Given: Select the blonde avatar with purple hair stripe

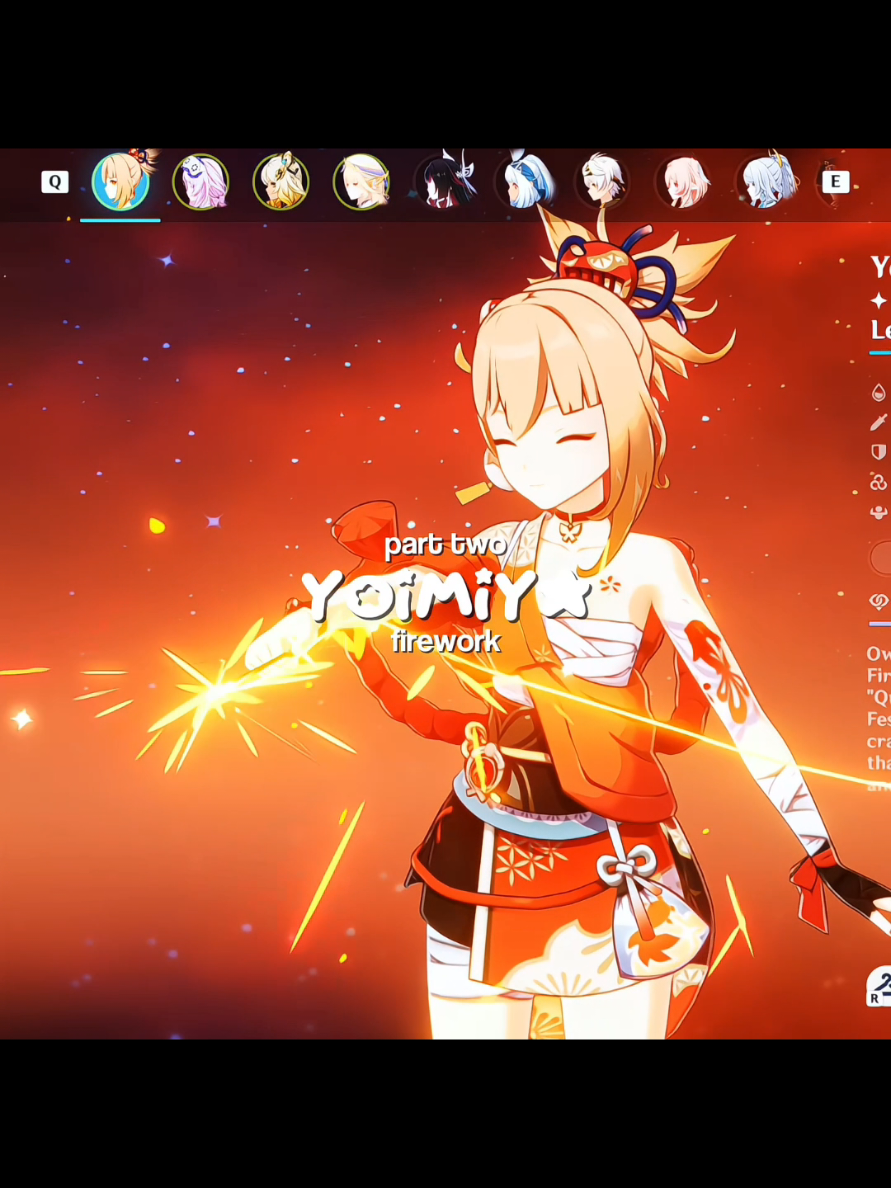Looking at the screenshot, I should (361, 182).
